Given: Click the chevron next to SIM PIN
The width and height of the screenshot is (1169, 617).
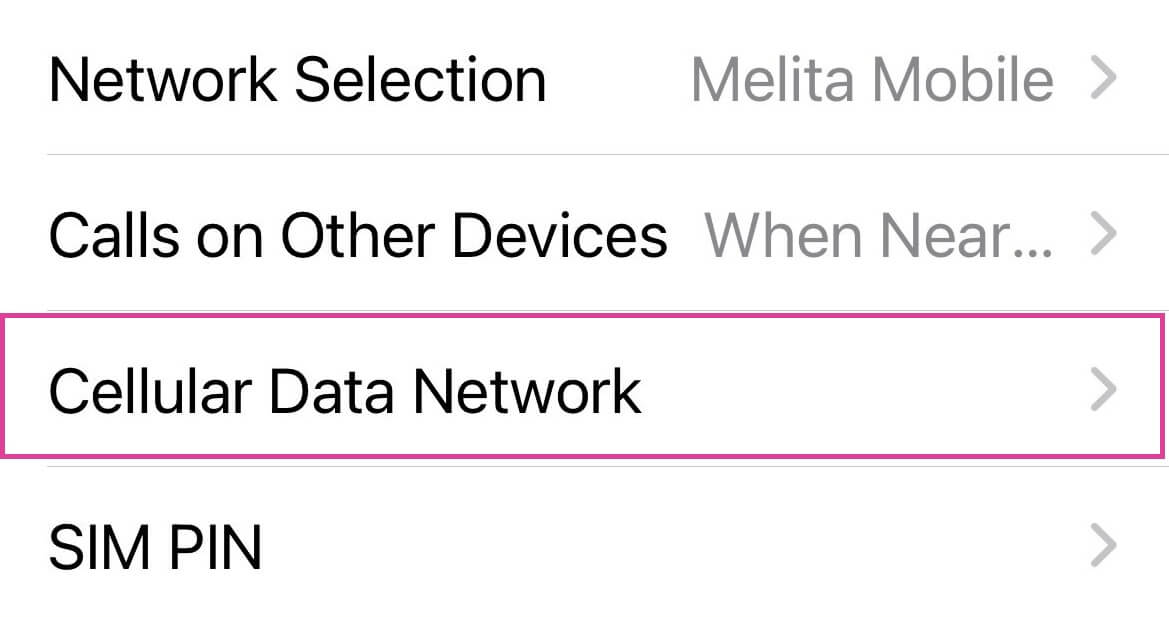Looking at the screenshot, I should pos(1102,546).
